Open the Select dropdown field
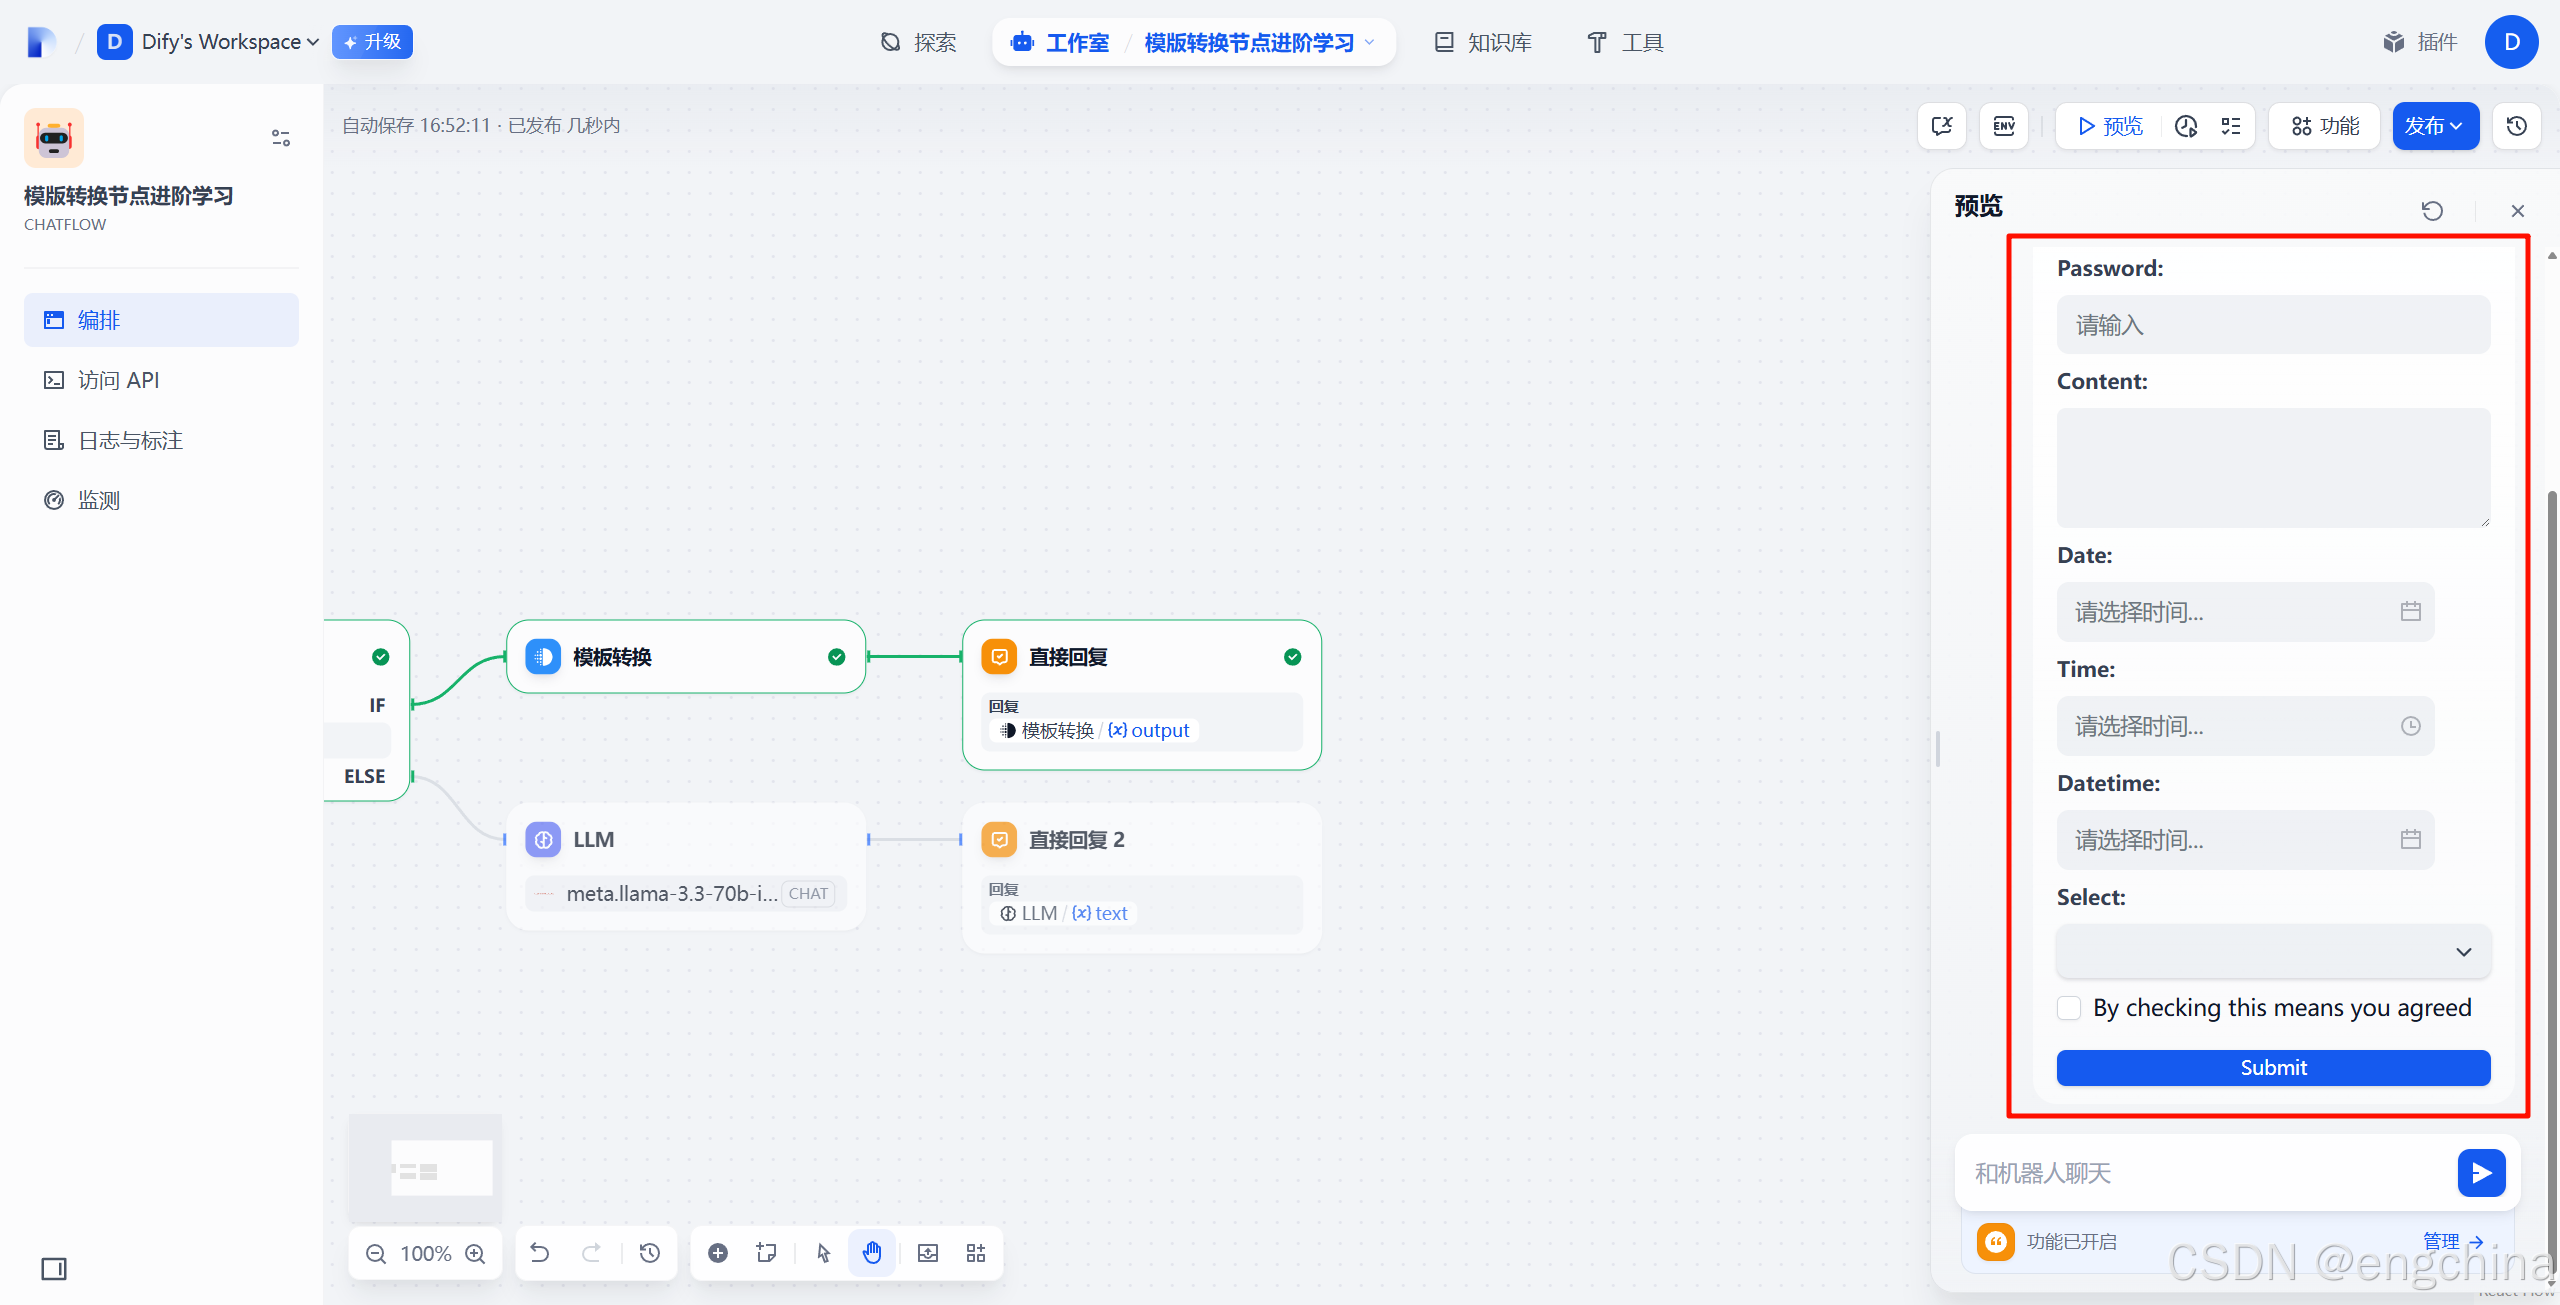This screenshot has height=1305, width=2560. tap(2273, 951)
